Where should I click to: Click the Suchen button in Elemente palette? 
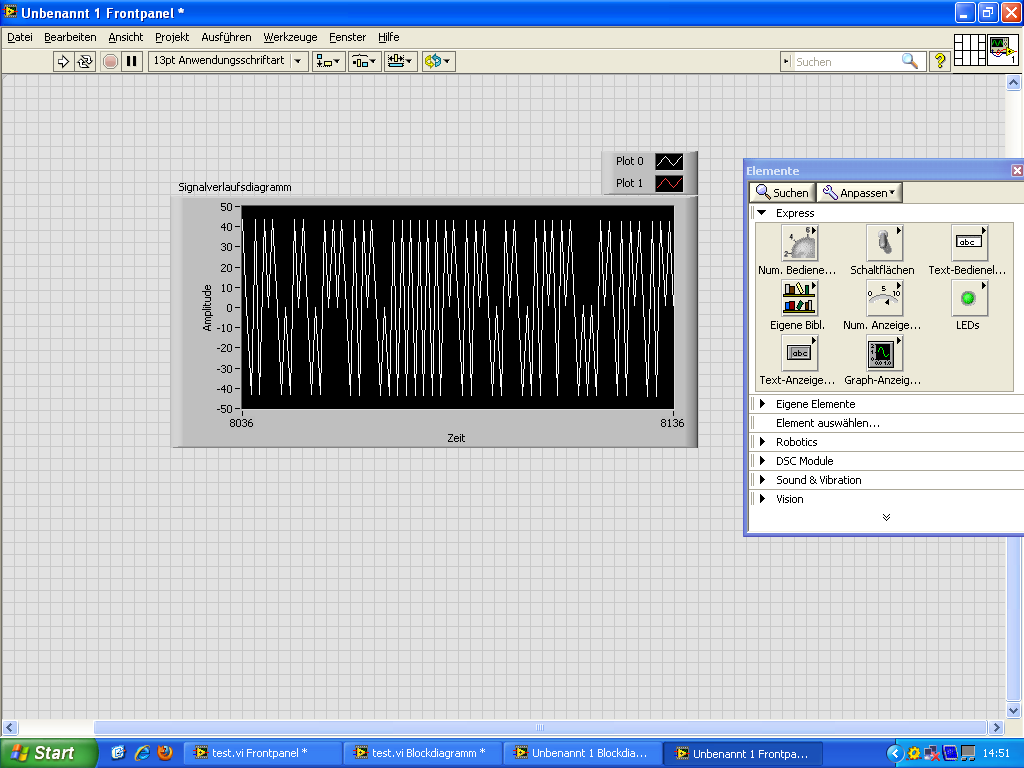point(782,193)
